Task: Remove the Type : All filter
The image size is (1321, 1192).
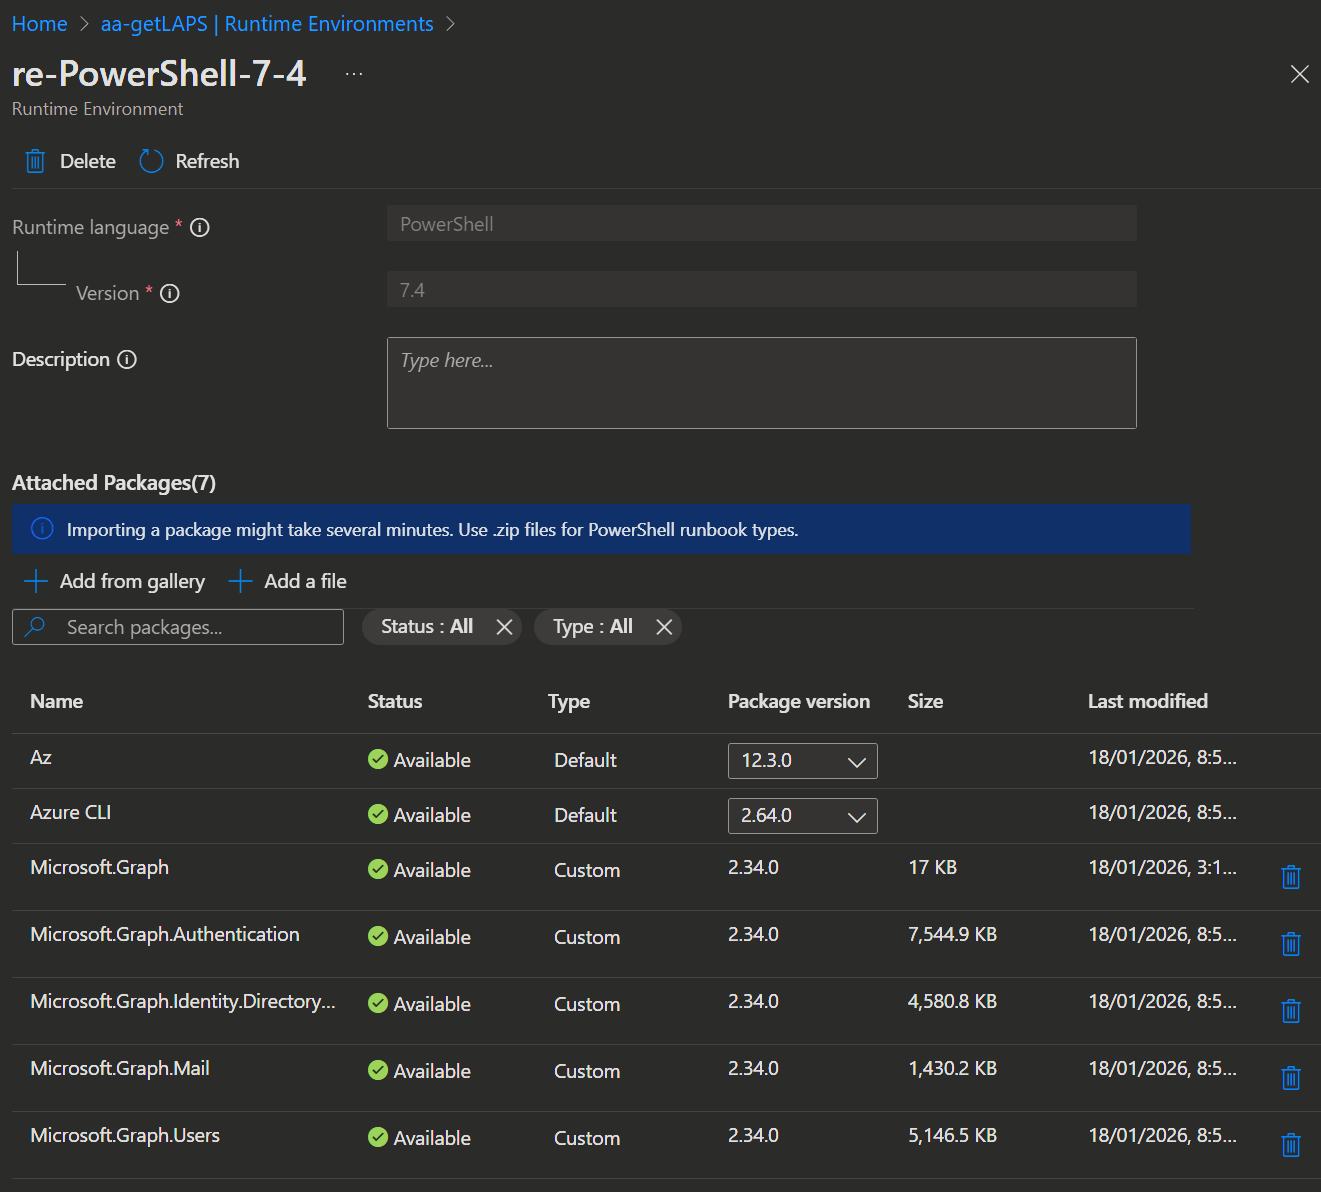Action: [664, 627]
